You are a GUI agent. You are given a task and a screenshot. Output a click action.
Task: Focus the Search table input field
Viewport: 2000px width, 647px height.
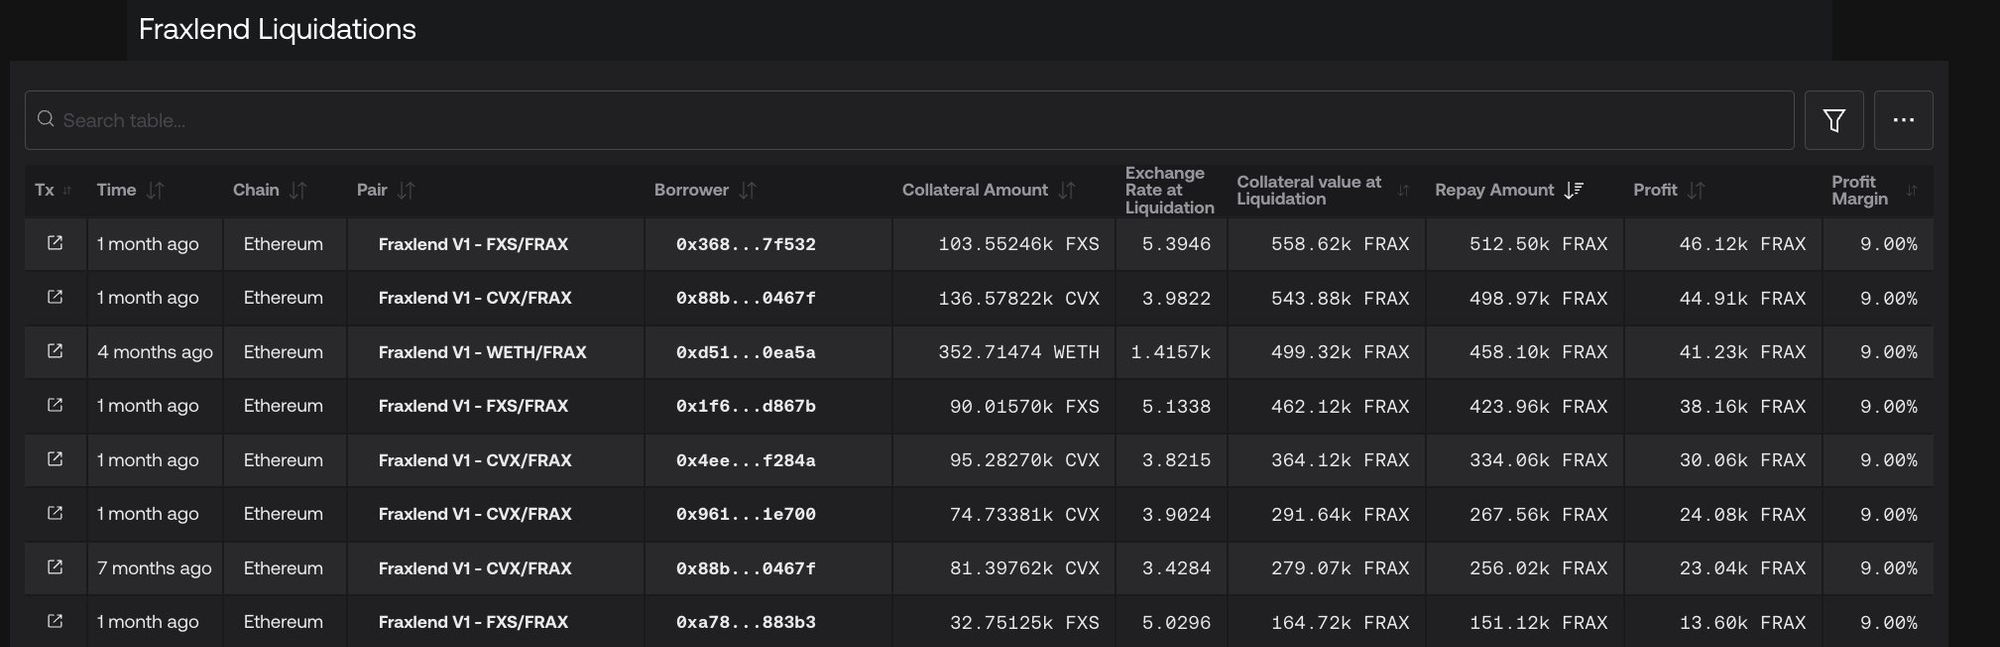click(900, 120)
